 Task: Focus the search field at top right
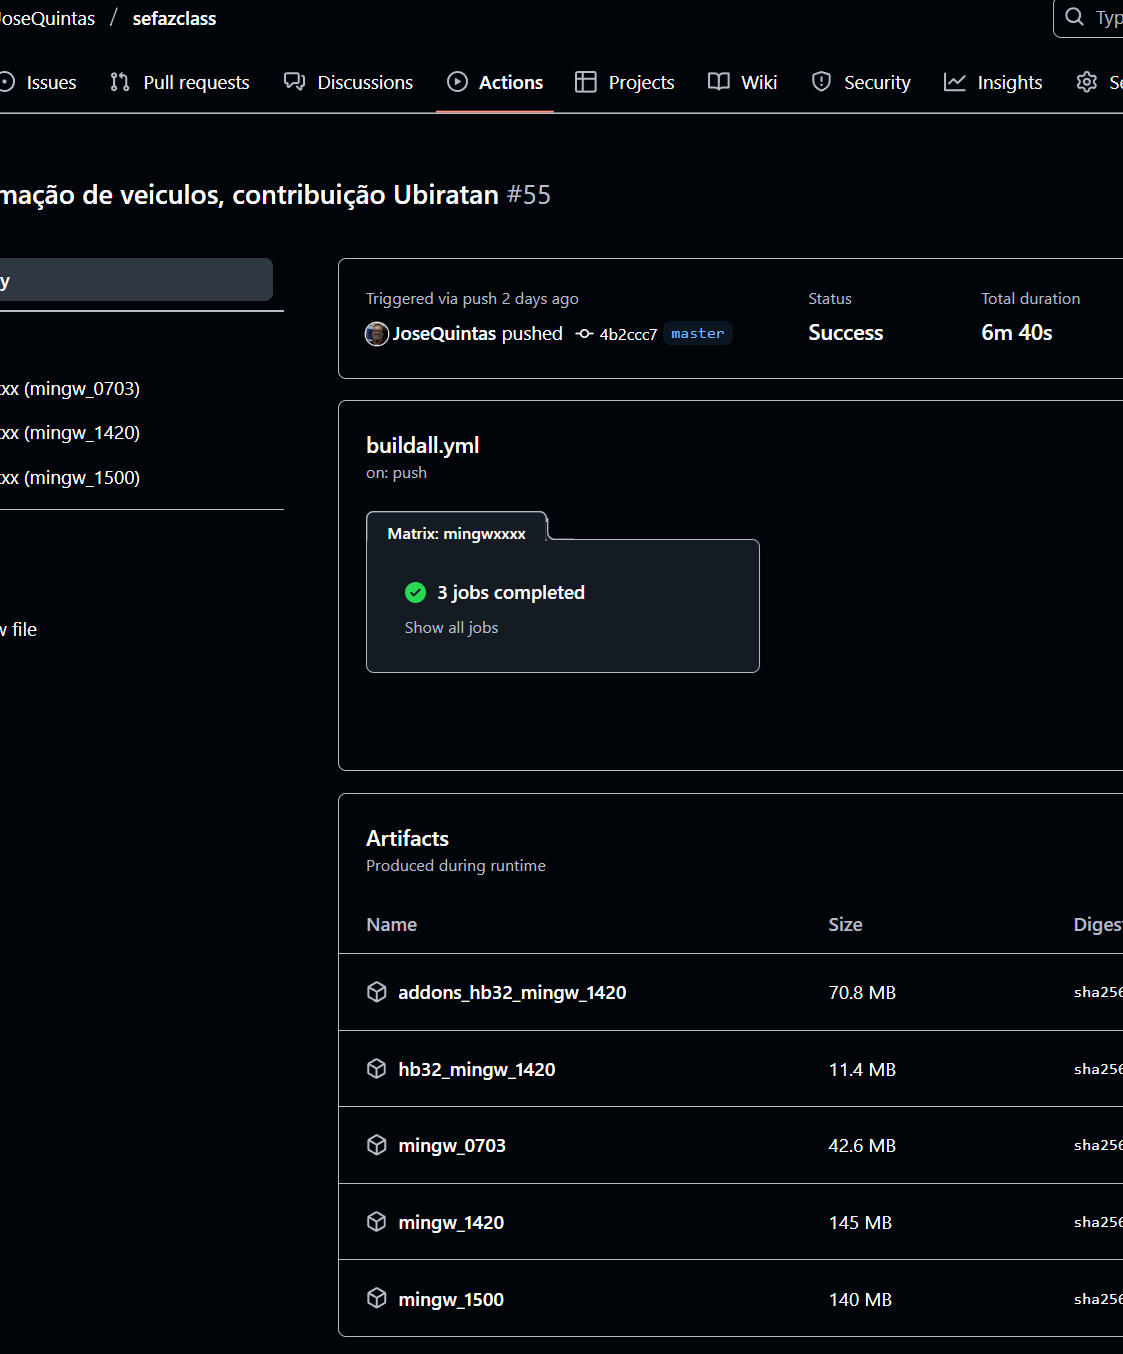1095,18
